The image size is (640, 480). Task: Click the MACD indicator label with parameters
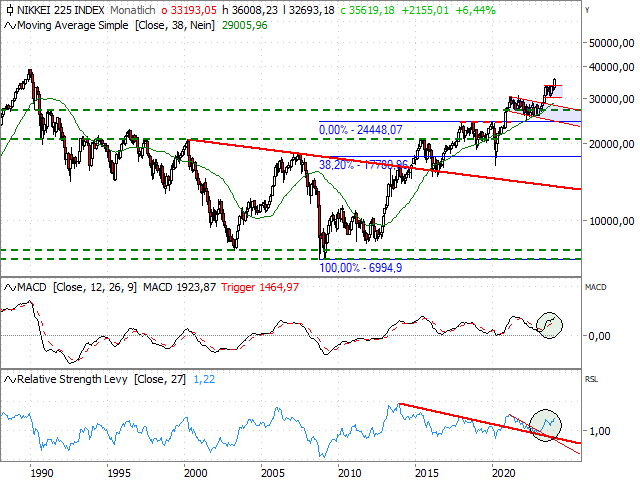click(77, 287)
